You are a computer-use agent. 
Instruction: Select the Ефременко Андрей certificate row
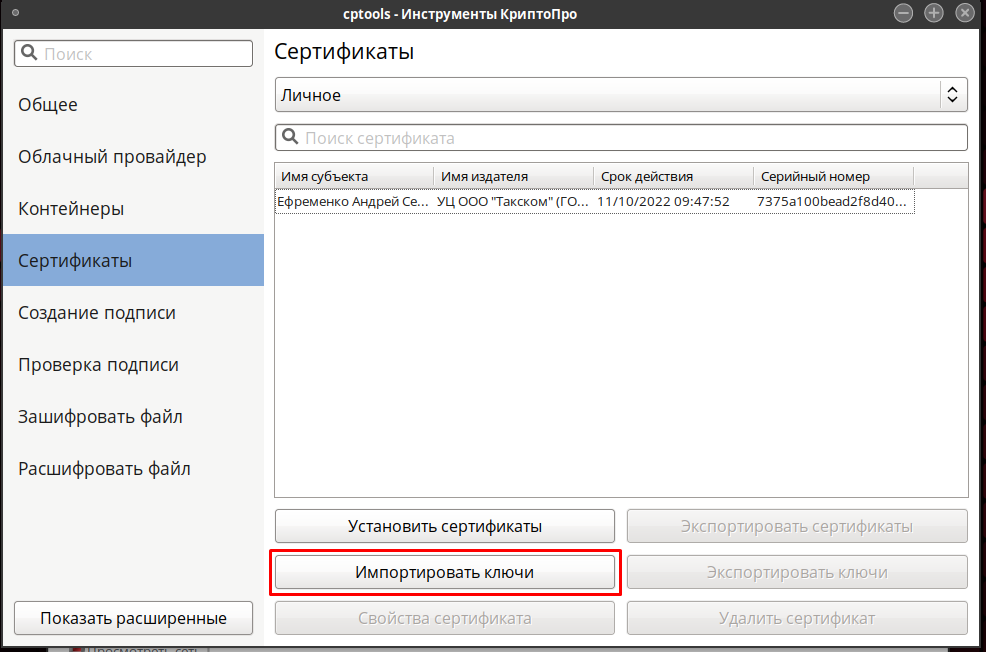click(x=595, y=202)
